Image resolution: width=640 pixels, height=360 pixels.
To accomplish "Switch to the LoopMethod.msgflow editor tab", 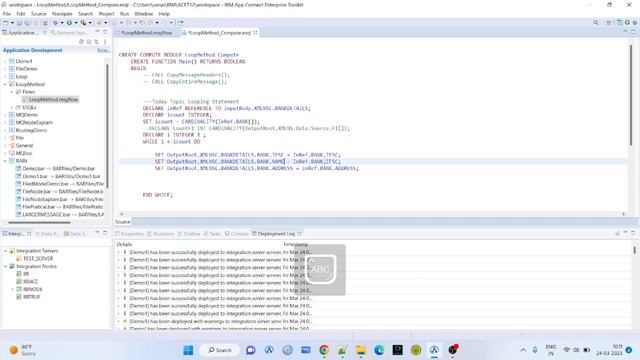I will coord(147,33).
